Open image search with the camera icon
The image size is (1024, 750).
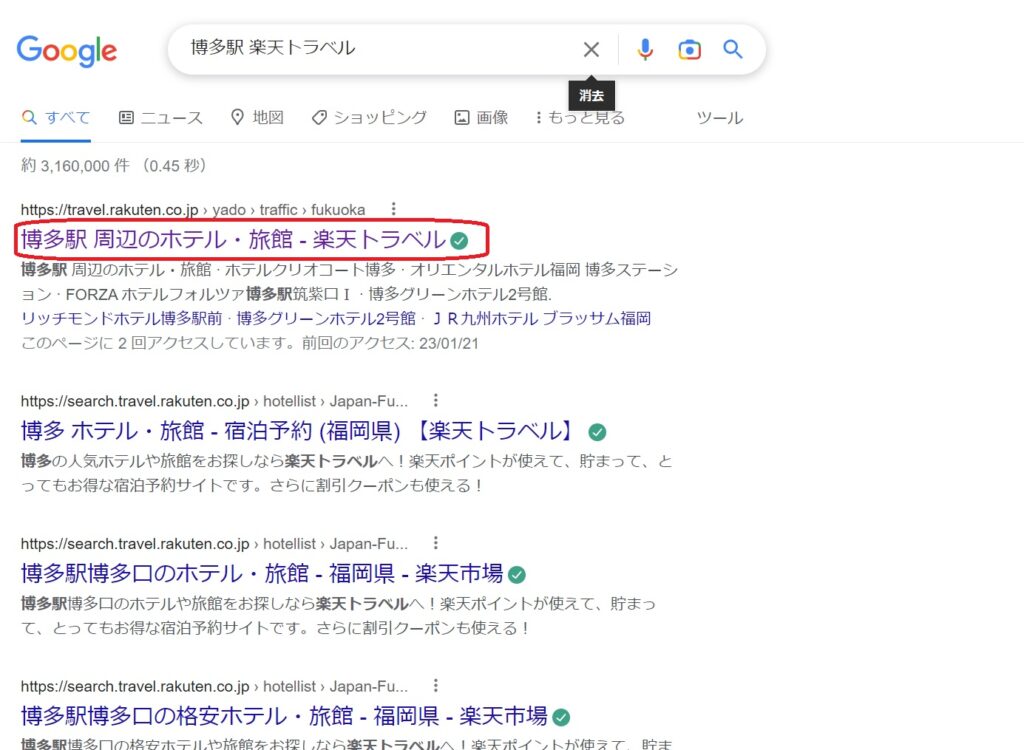coord(689,50)
